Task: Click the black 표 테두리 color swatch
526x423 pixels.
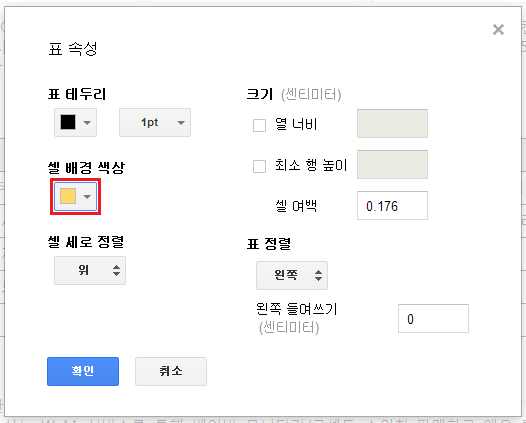Action: (x=68, y=122)
